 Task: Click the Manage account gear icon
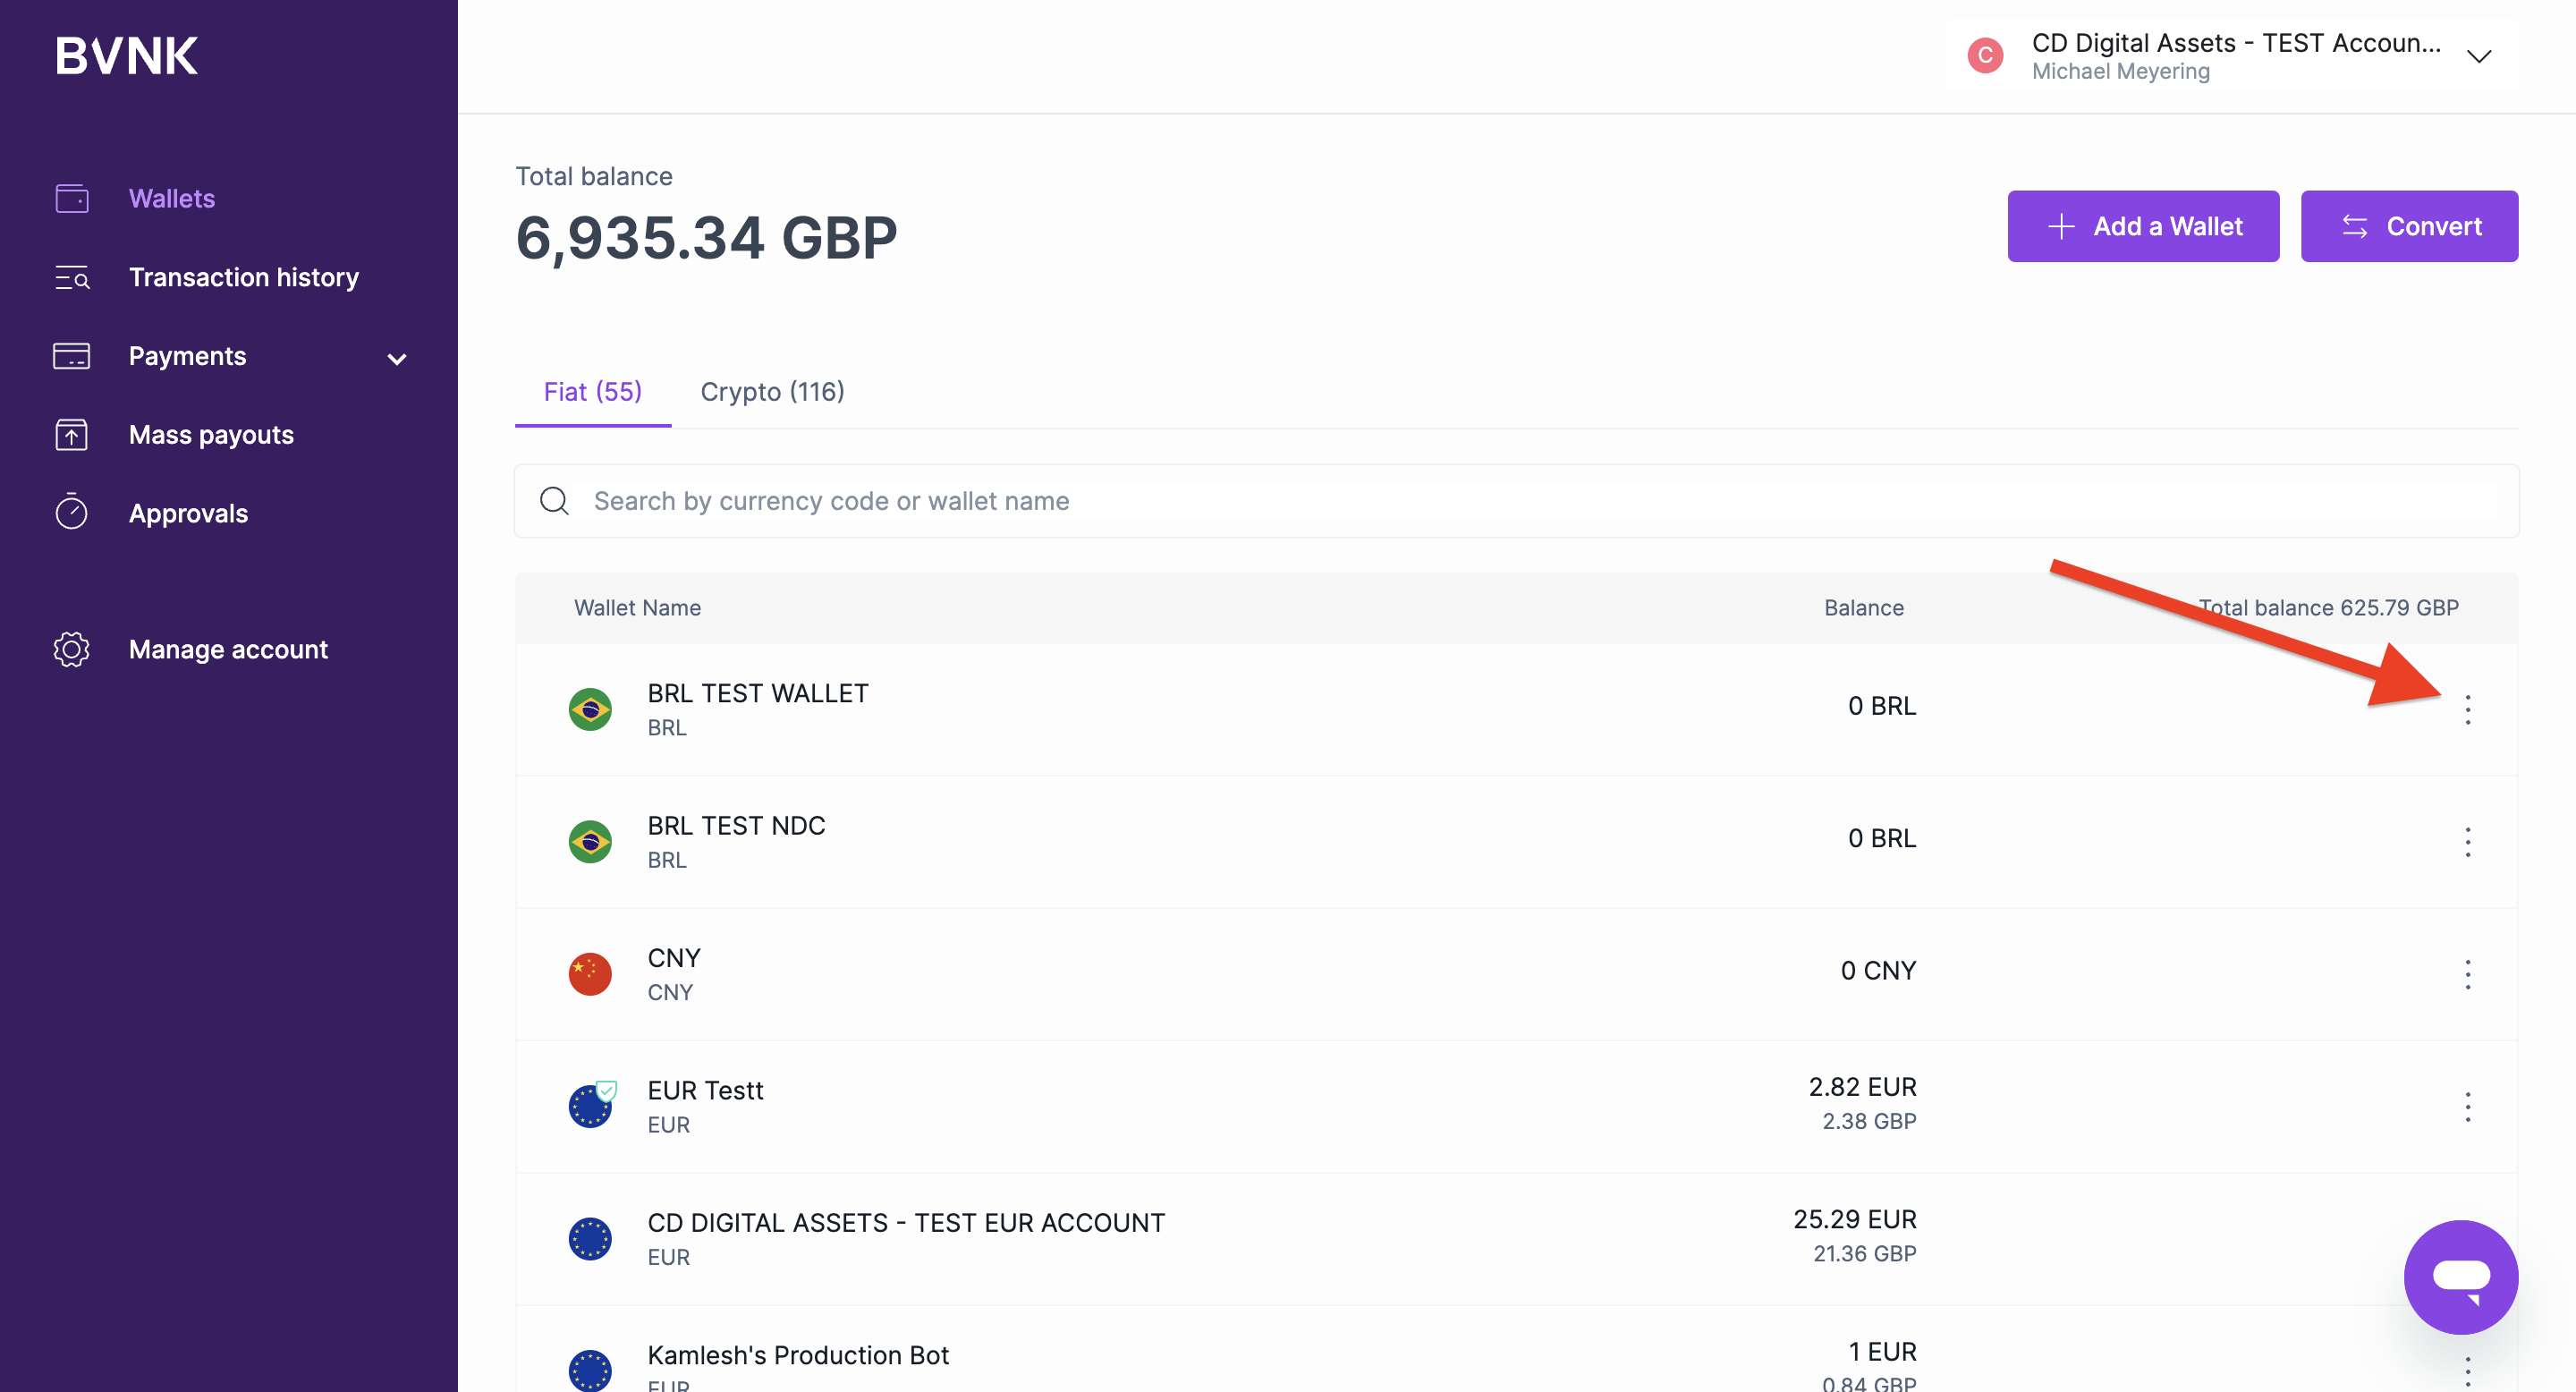point(72,650)
